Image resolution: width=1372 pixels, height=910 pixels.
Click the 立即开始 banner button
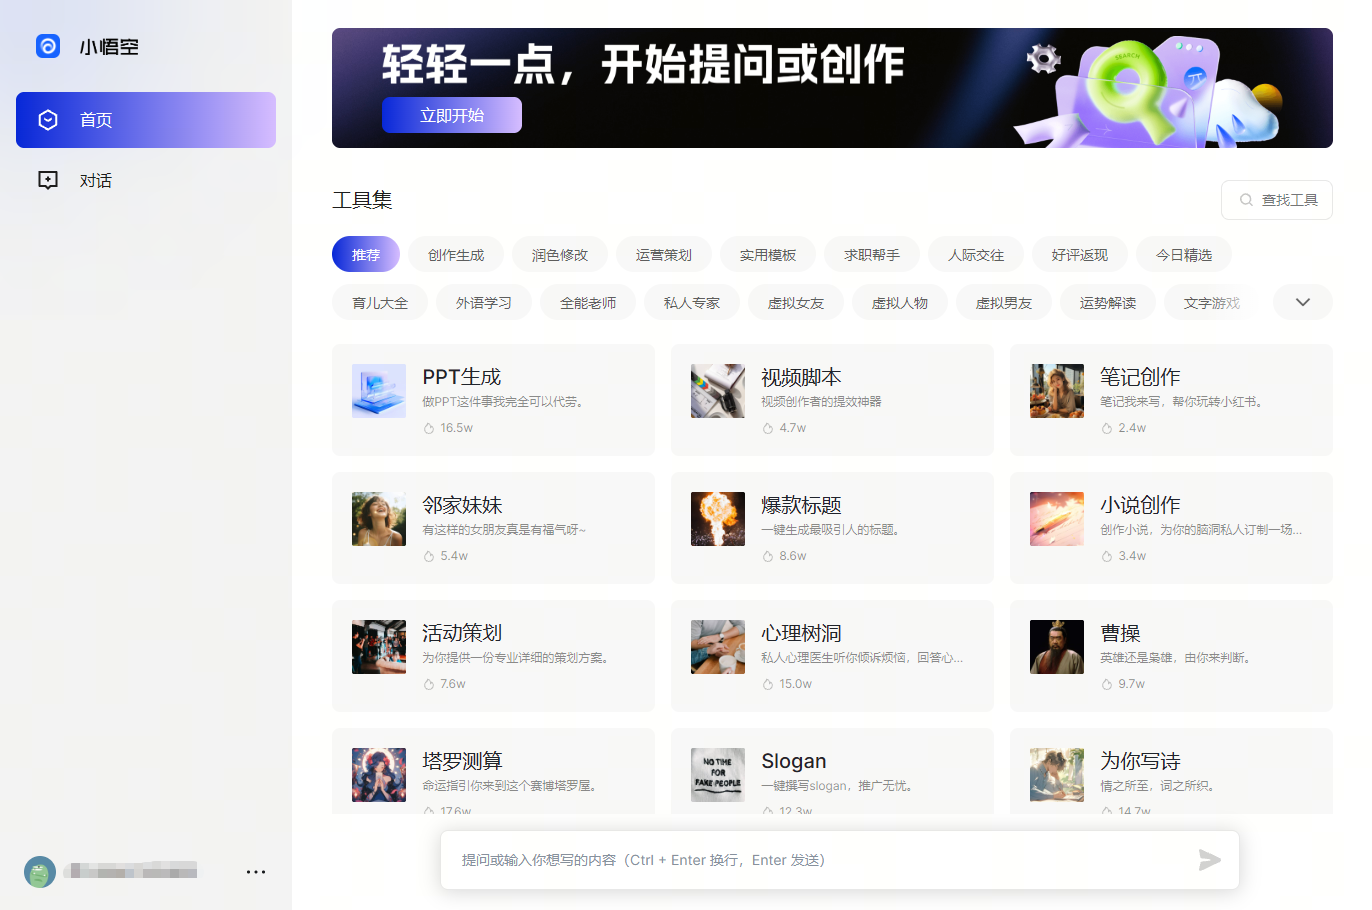(x=452, y=115)
